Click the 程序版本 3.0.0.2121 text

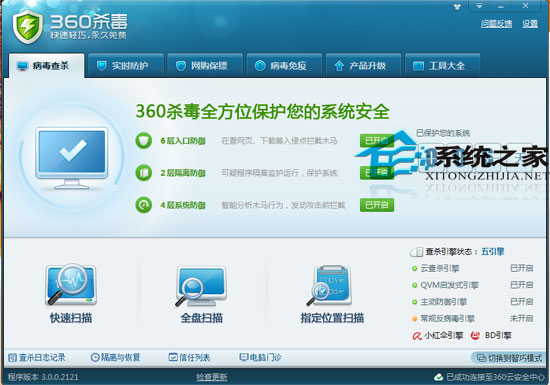[x=43, y=377]
